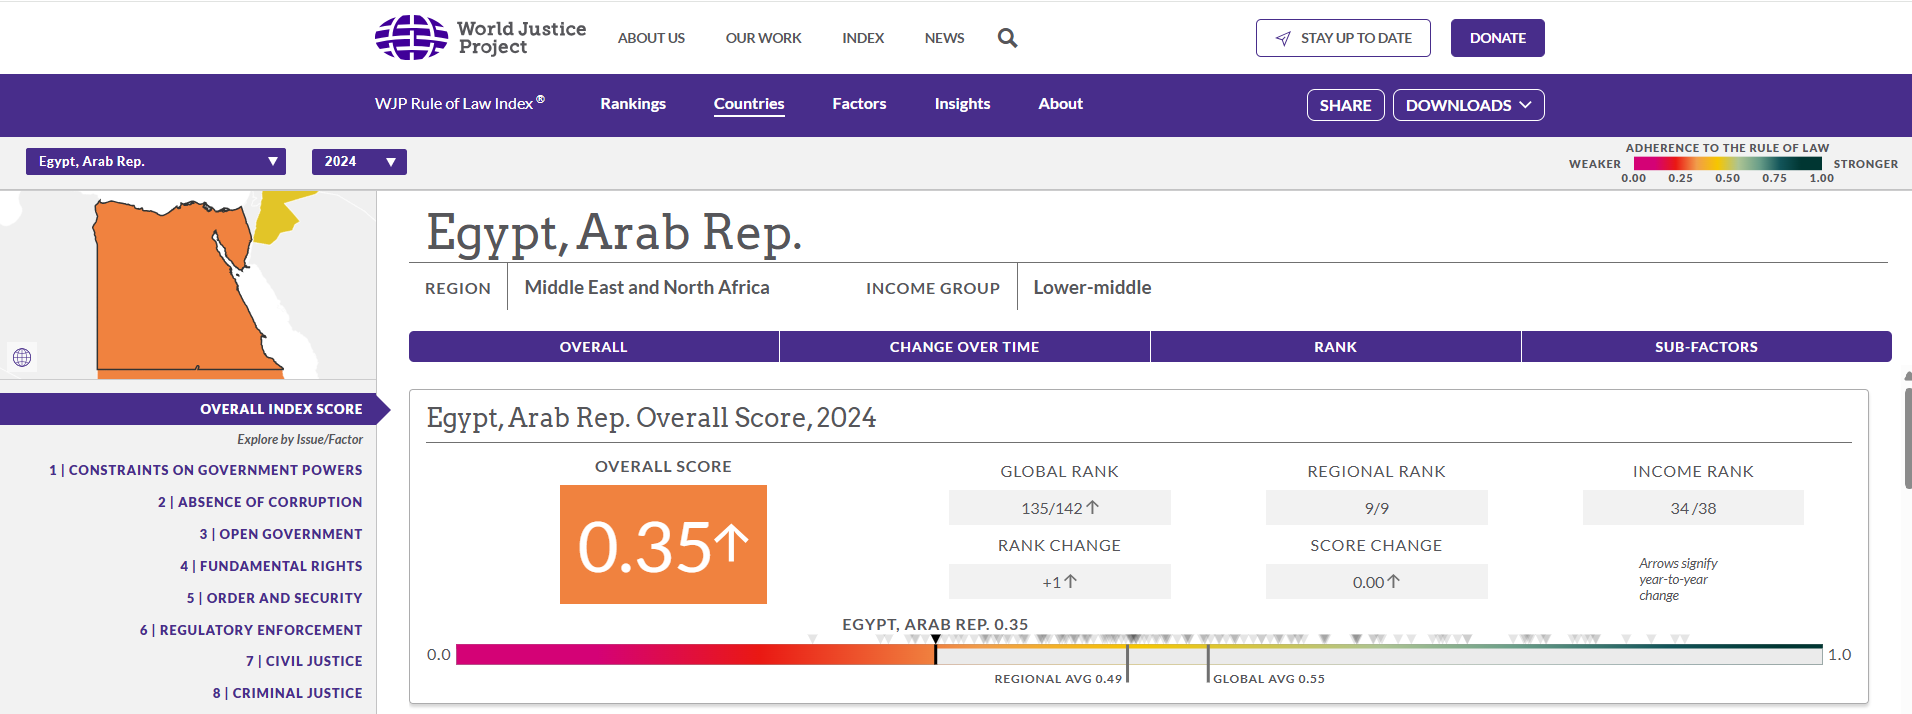Click the income rank value 34/38
The image size is (1912, 714).
tap(1693, 508)
